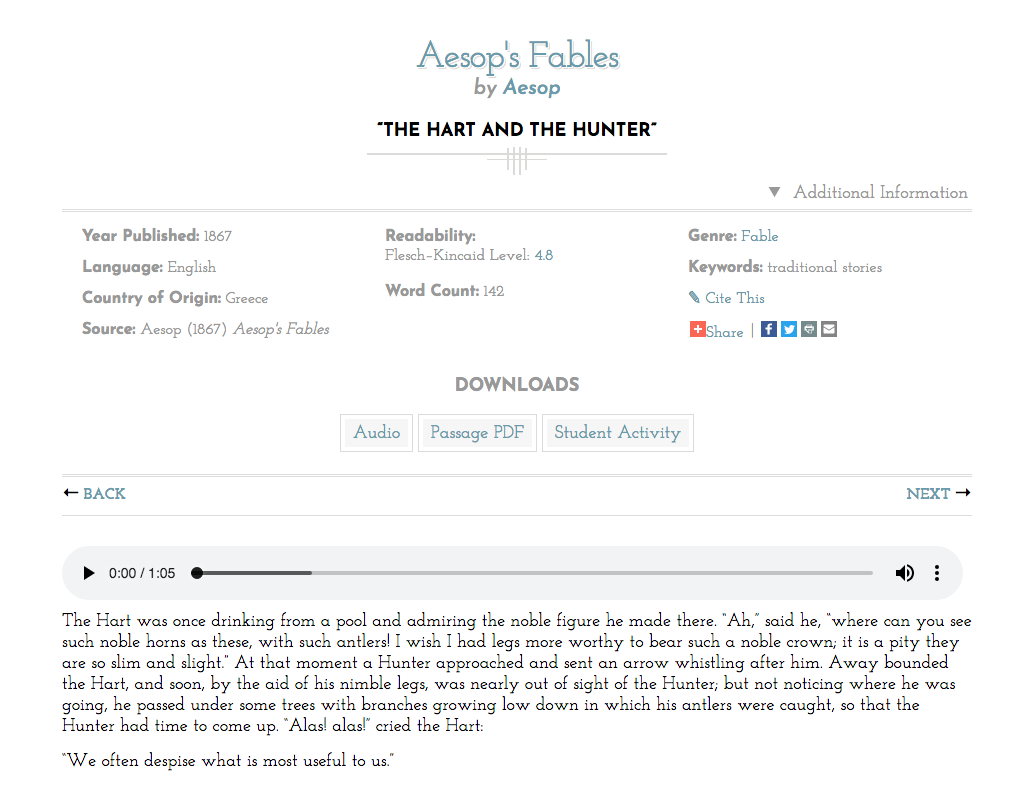Open the Student Activity download
The height and width of the screenshot is (800, 1031).
tap(617, 433)
